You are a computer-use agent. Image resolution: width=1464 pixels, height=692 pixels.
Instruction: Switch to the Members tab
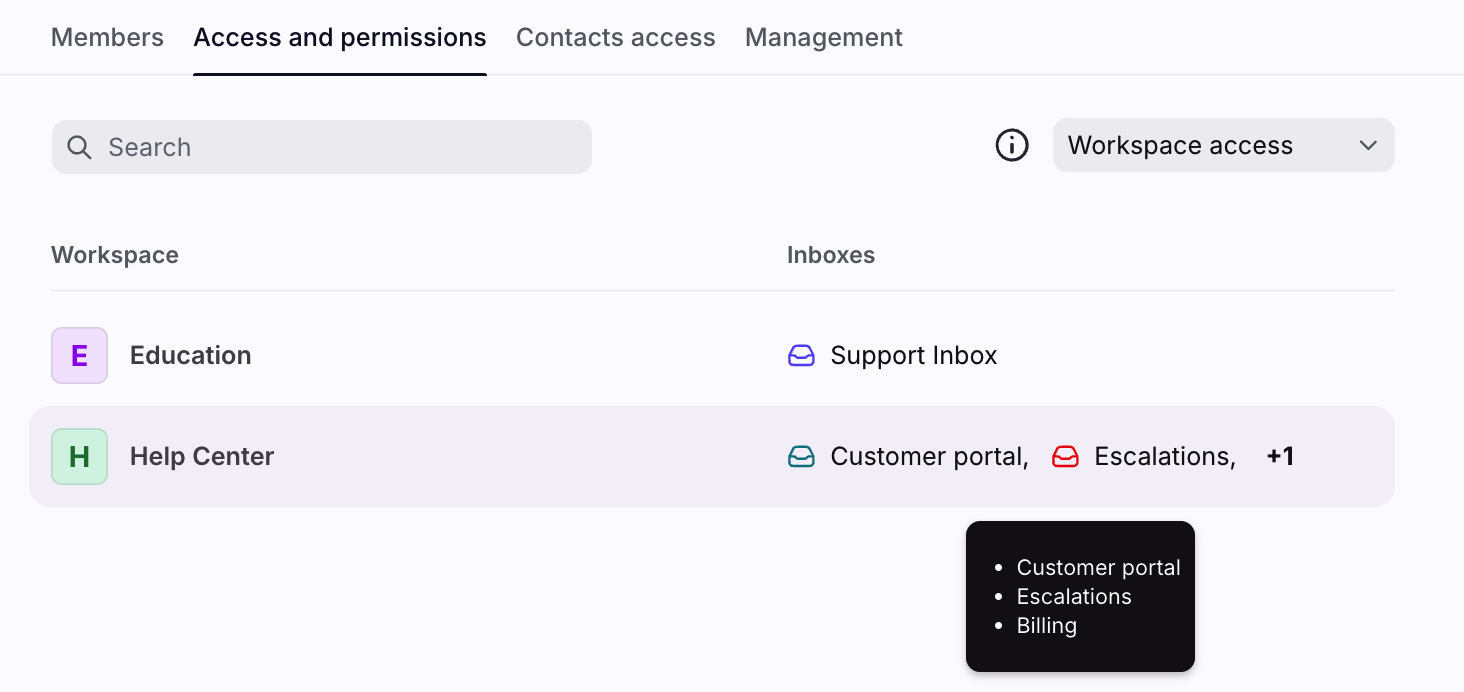[107, 38]
